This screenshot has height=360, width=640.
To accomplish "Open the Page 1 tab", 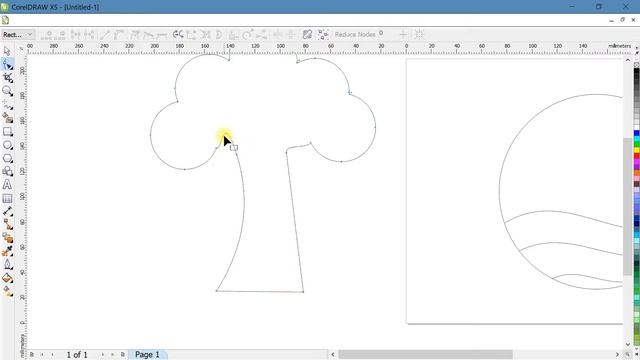I will 147,354.
